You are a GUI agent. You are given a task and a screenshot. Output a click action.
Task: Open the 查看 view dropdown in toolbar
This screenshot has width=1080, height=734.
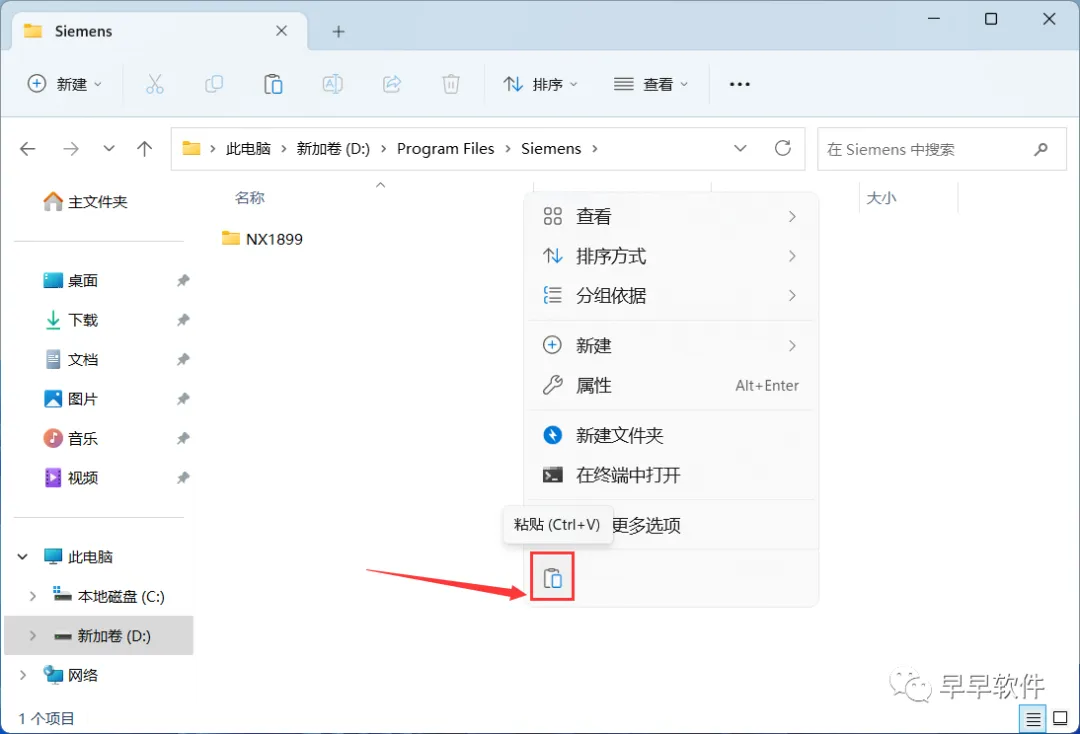click(650, 84)
